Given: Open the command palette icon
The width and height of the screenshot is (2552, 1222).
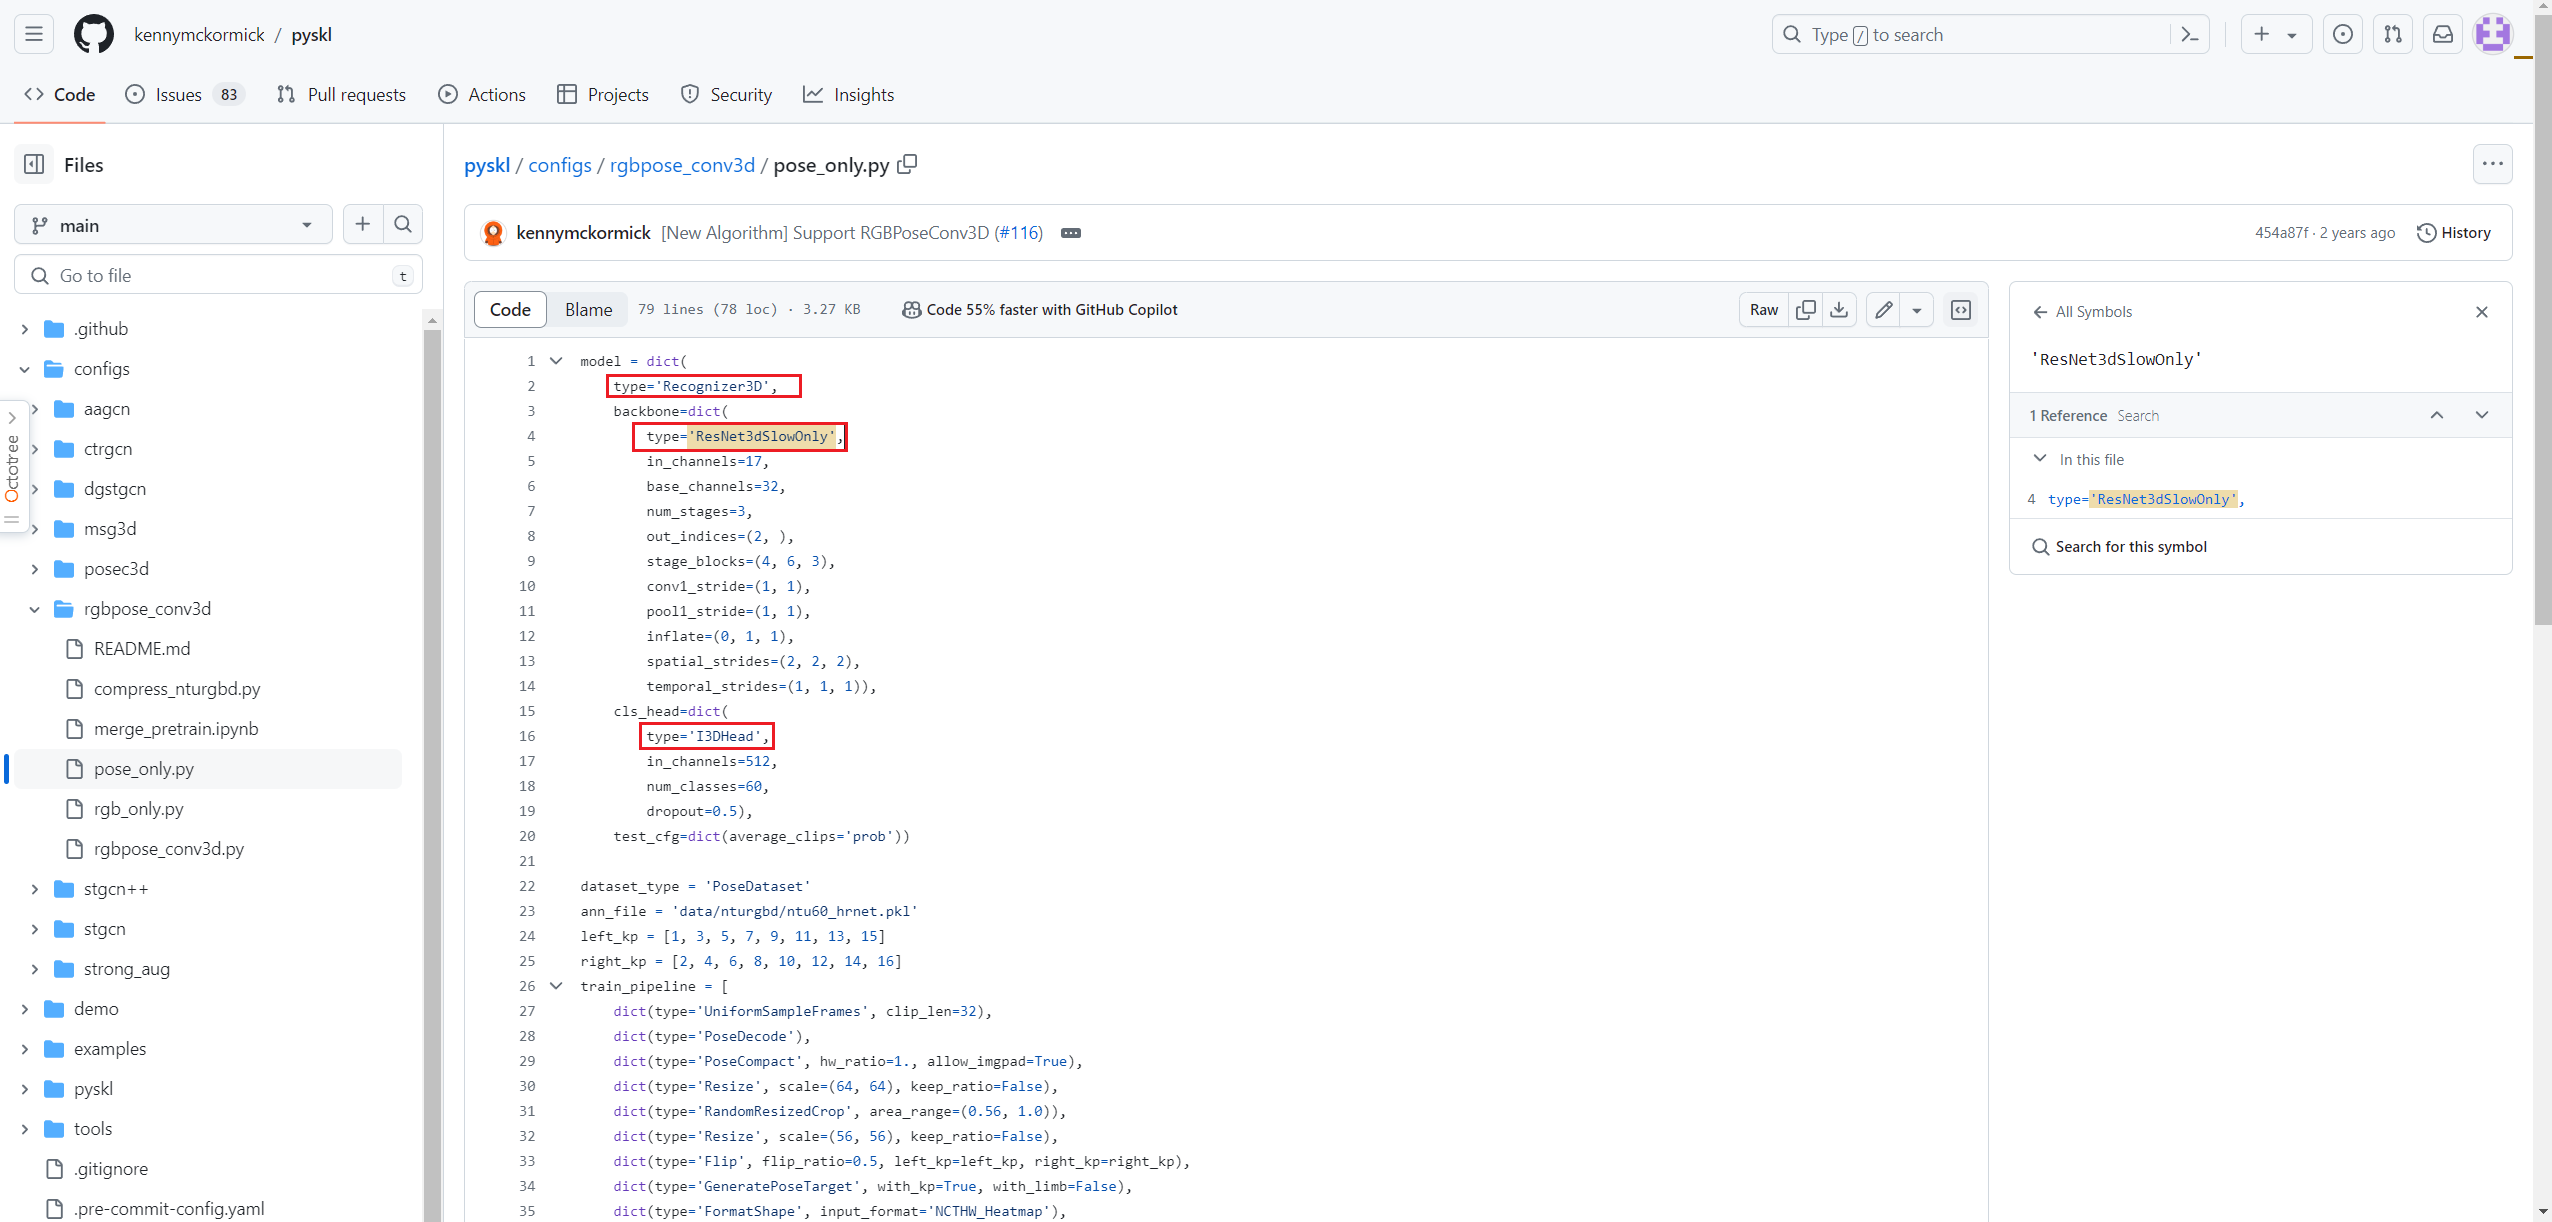Looking at the screenshot, I should (2189, 35).
